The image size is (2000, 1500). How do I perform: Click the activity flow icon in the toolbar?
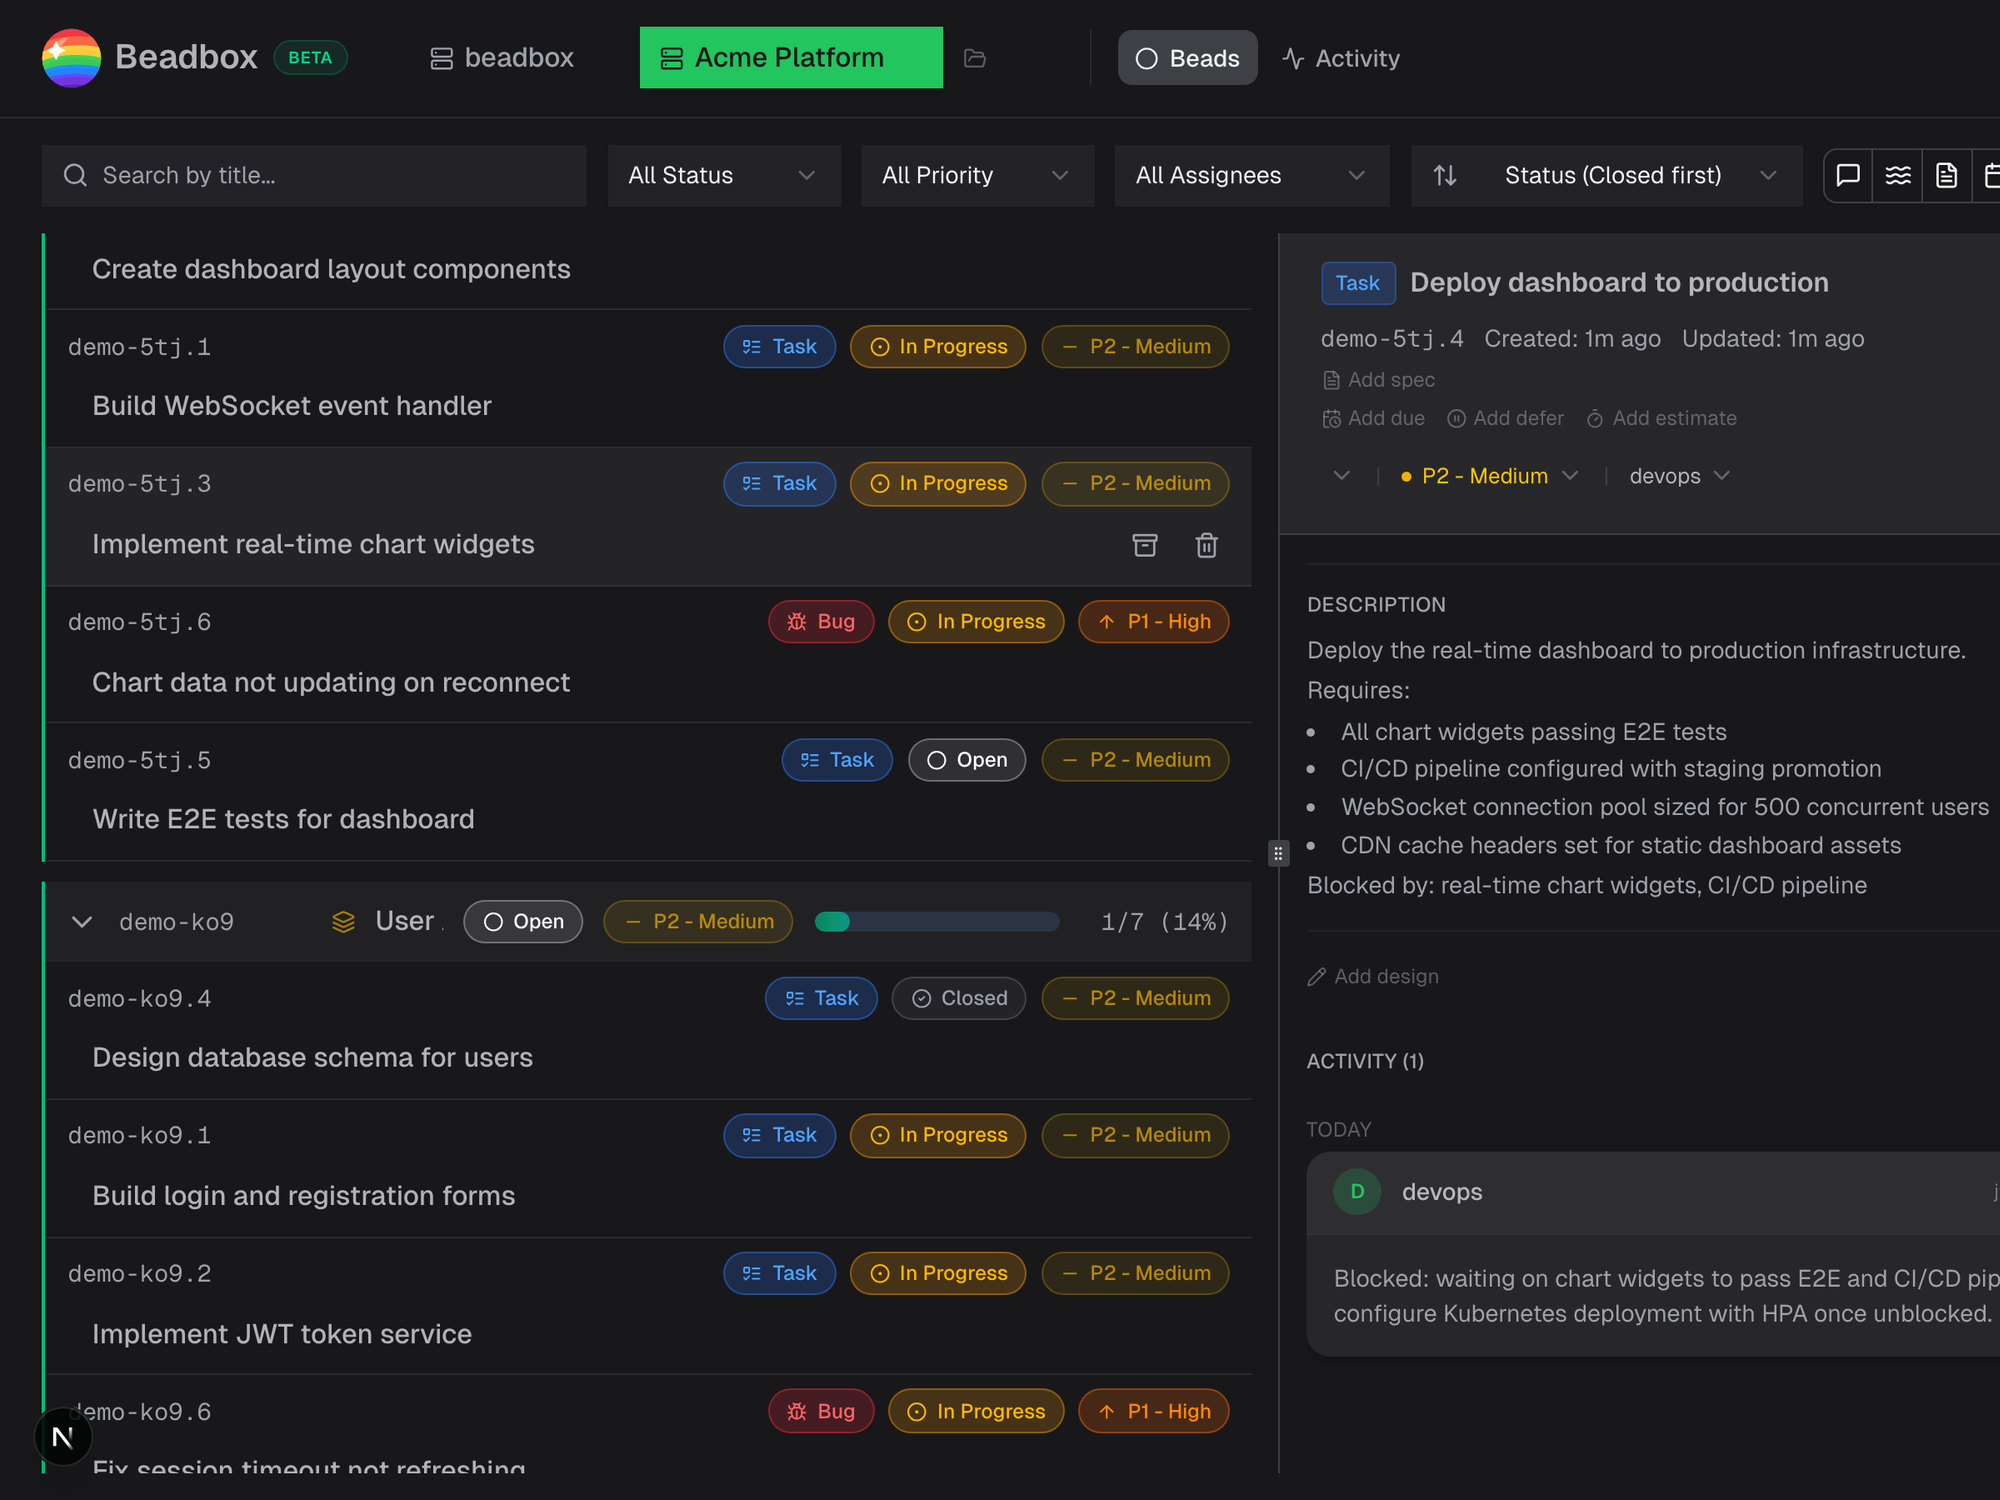coord(1897,175)
